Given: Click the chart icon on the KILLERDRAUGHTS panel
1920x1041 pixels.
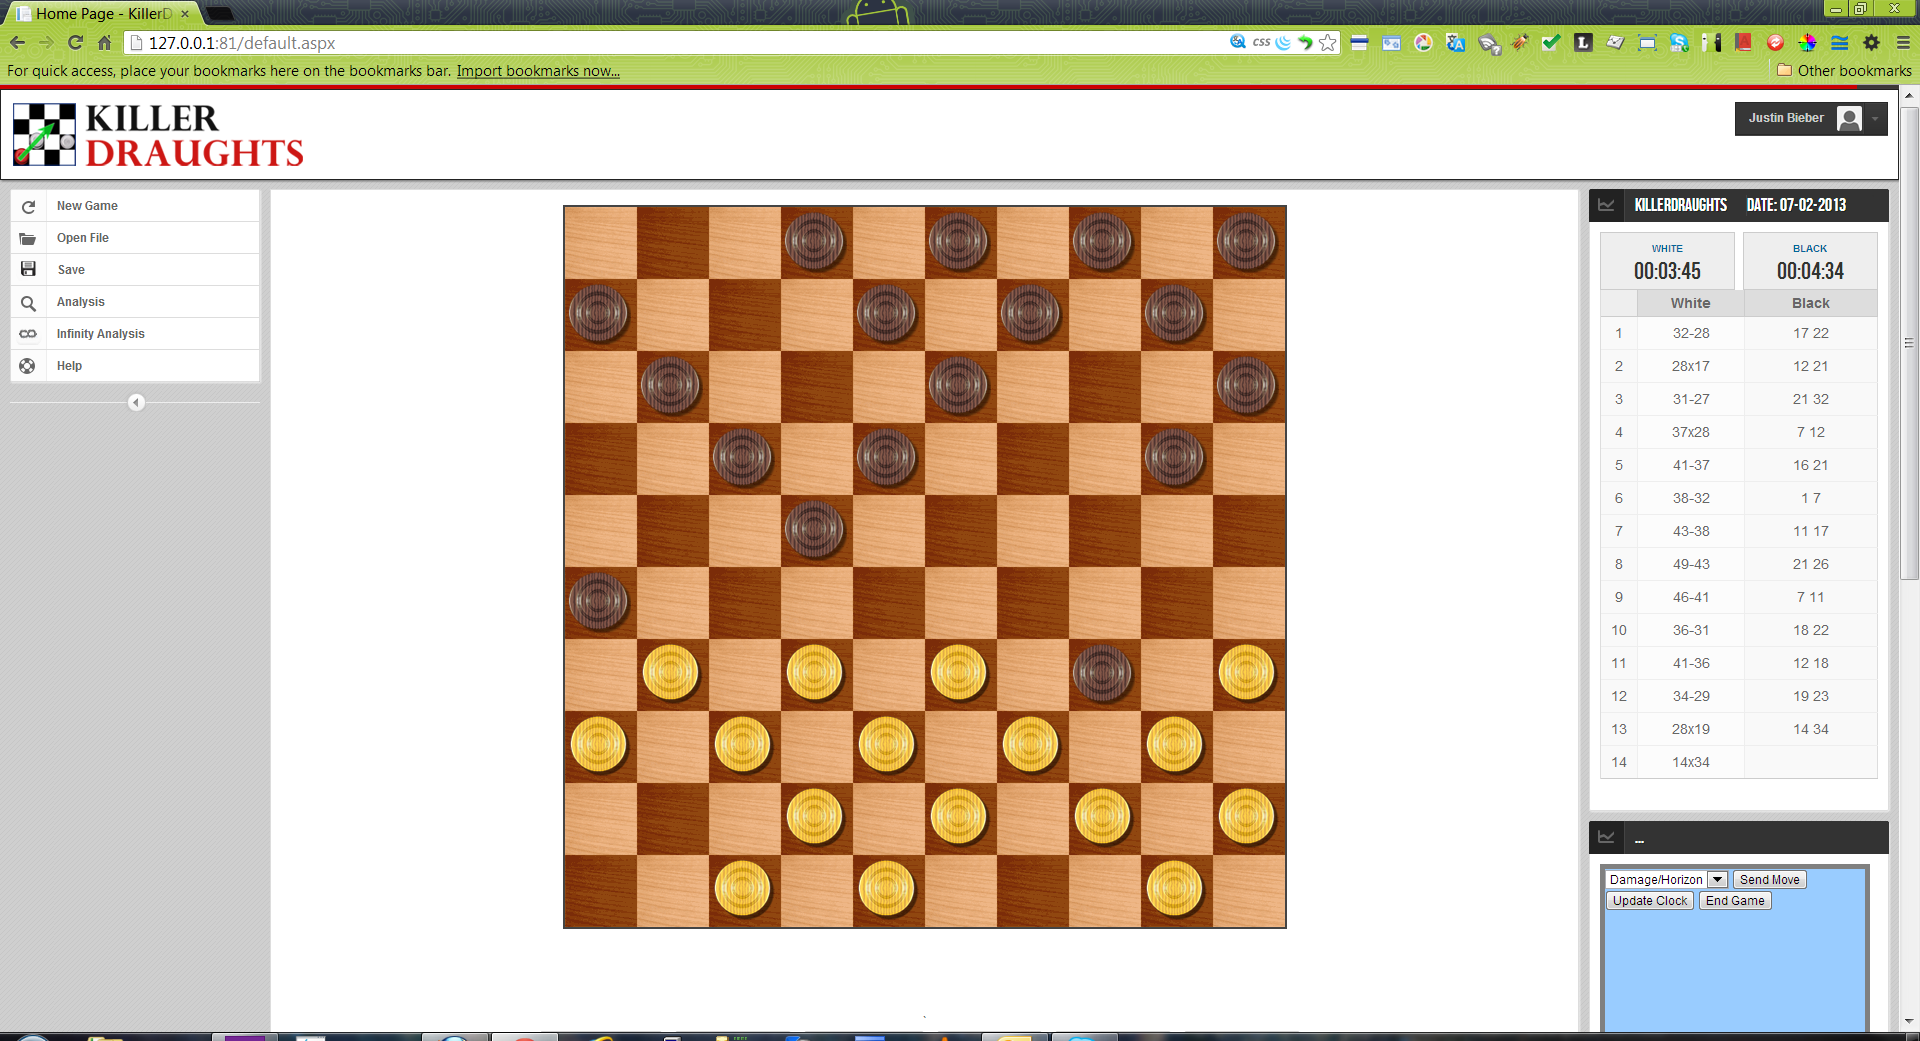Looking at the screenshot, I should tap(1607, 204).
